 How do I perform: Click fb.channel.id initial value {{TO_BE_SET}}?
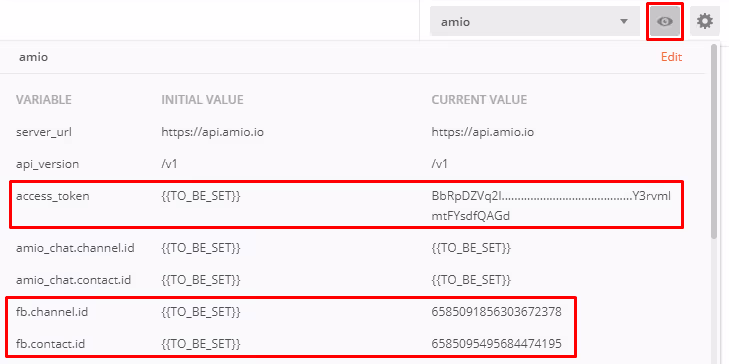201,312
